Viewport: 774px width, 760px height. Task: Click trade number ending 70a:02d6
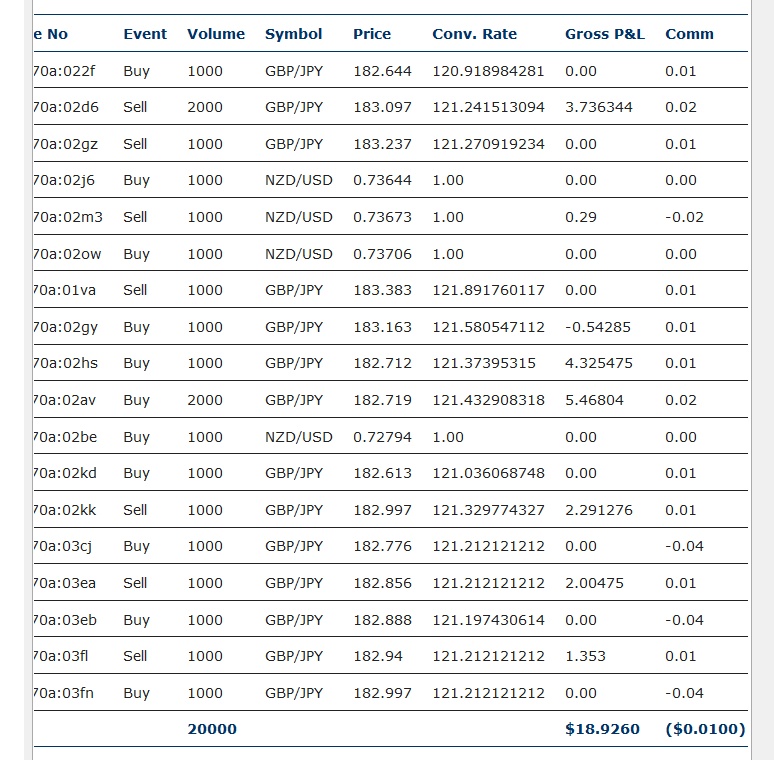(x=65, y=107)
